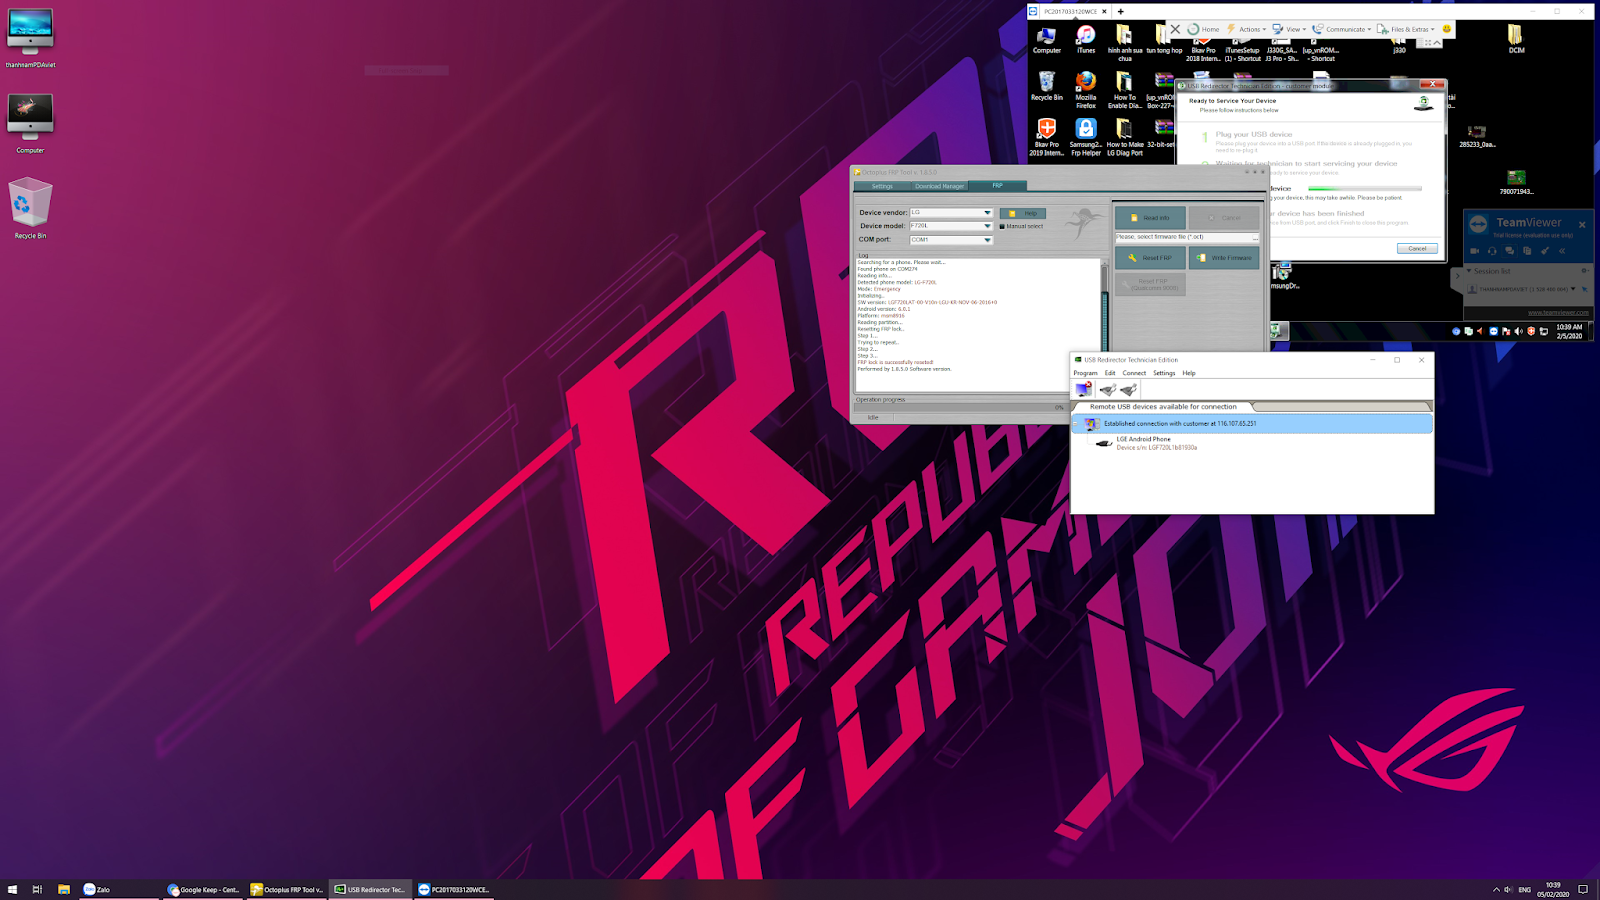
Task: Click the file transfer icon in TeamViewer panel
Action: coord(1527,251)
